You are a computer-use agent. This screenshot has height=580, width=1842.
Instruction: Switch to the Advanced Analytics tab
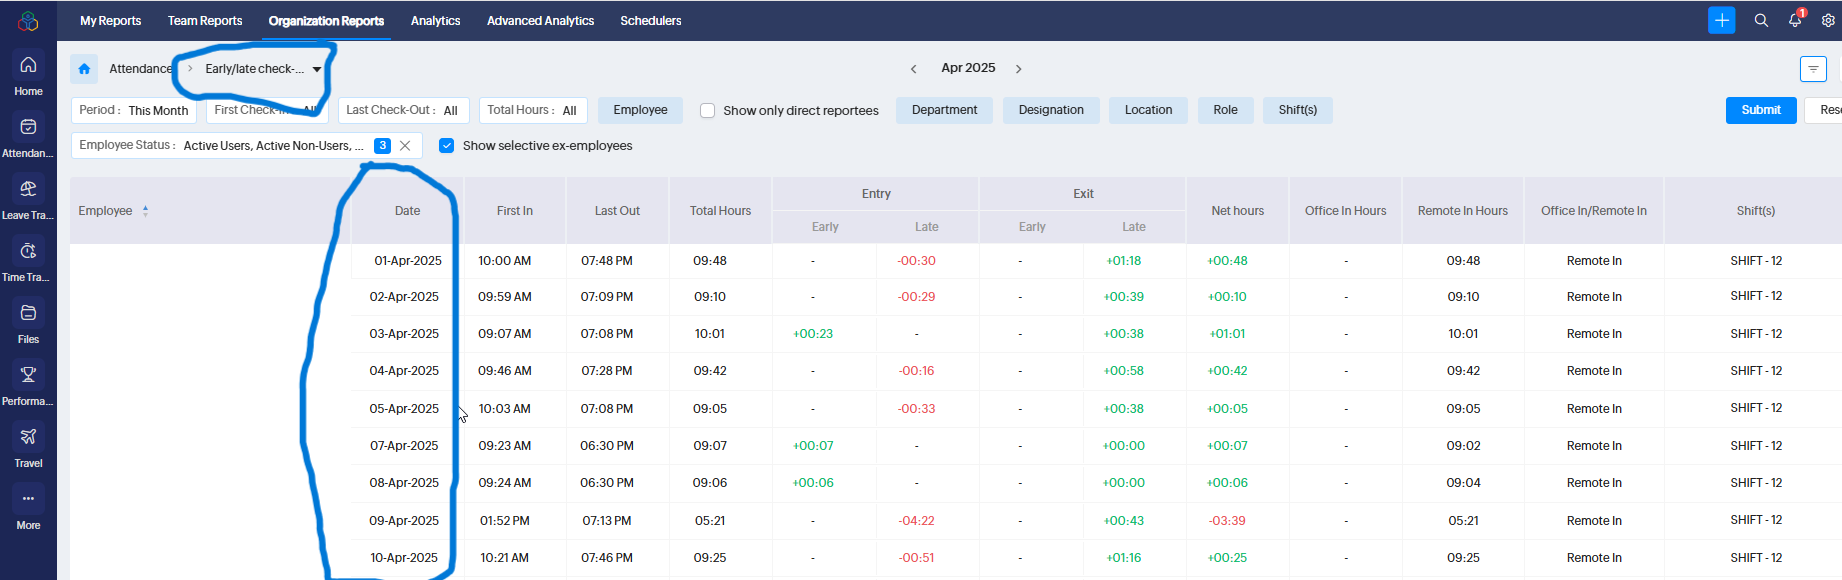[540, 21]
